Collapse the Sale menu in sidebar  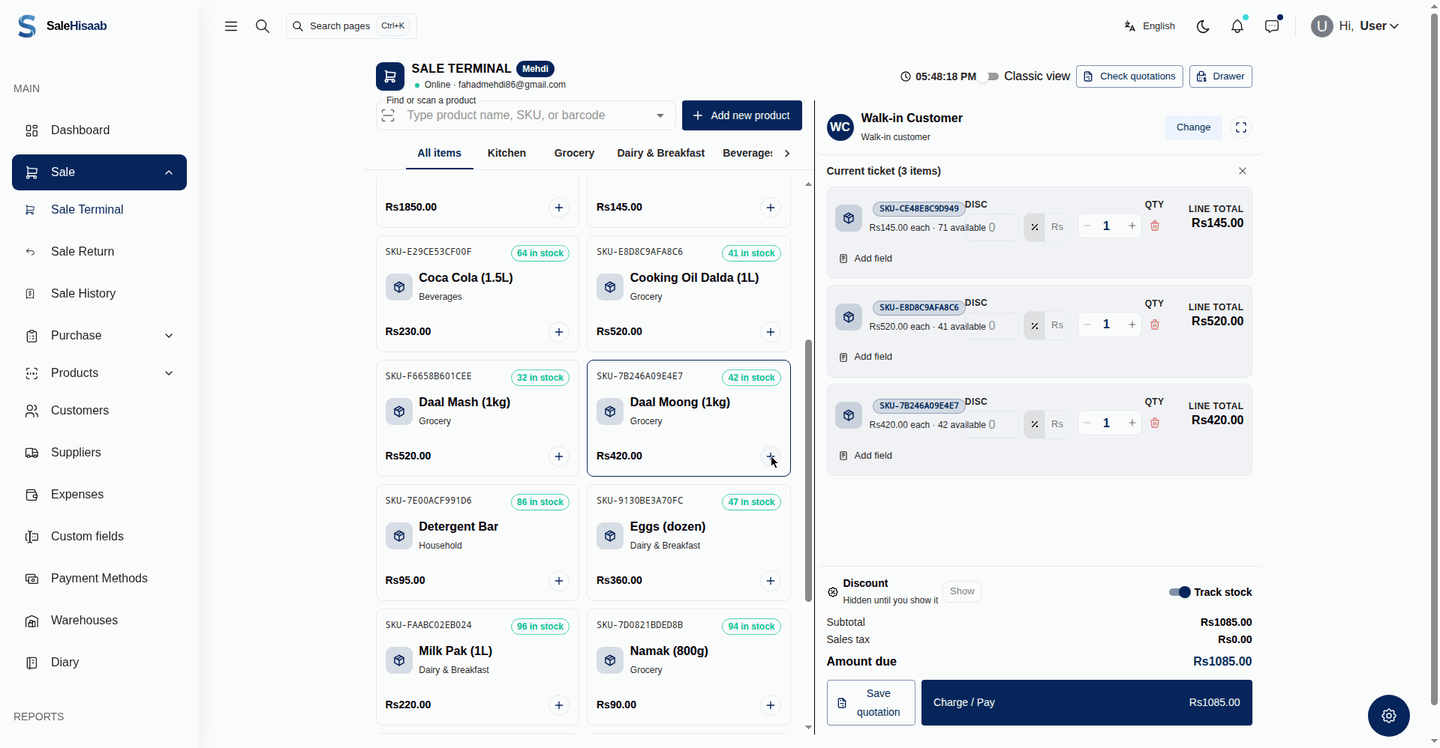click(x=169, y=172)
